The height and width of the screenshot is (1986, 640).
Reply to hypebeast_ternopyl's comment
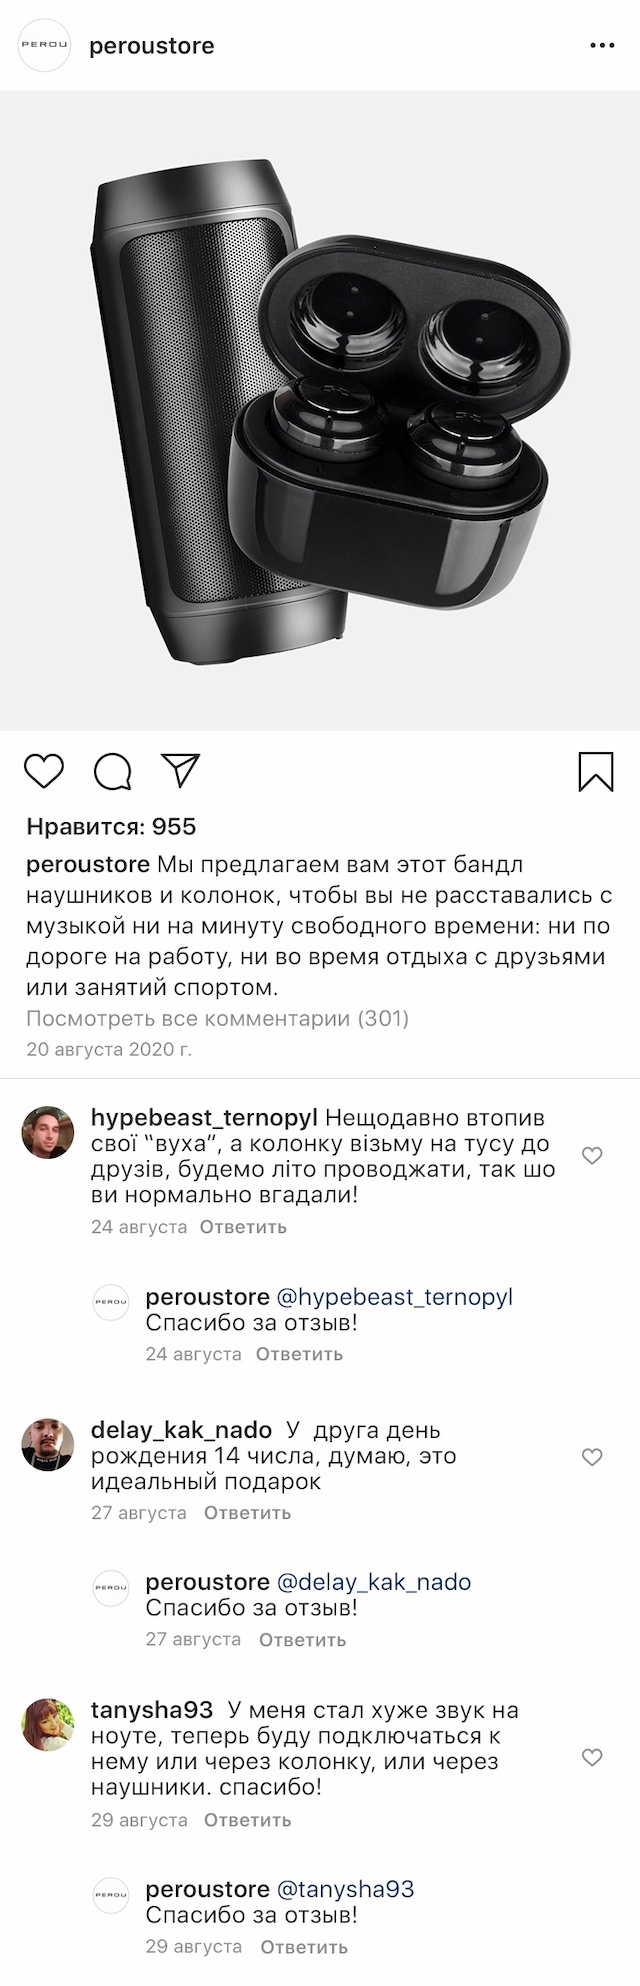pos(243,1227)
